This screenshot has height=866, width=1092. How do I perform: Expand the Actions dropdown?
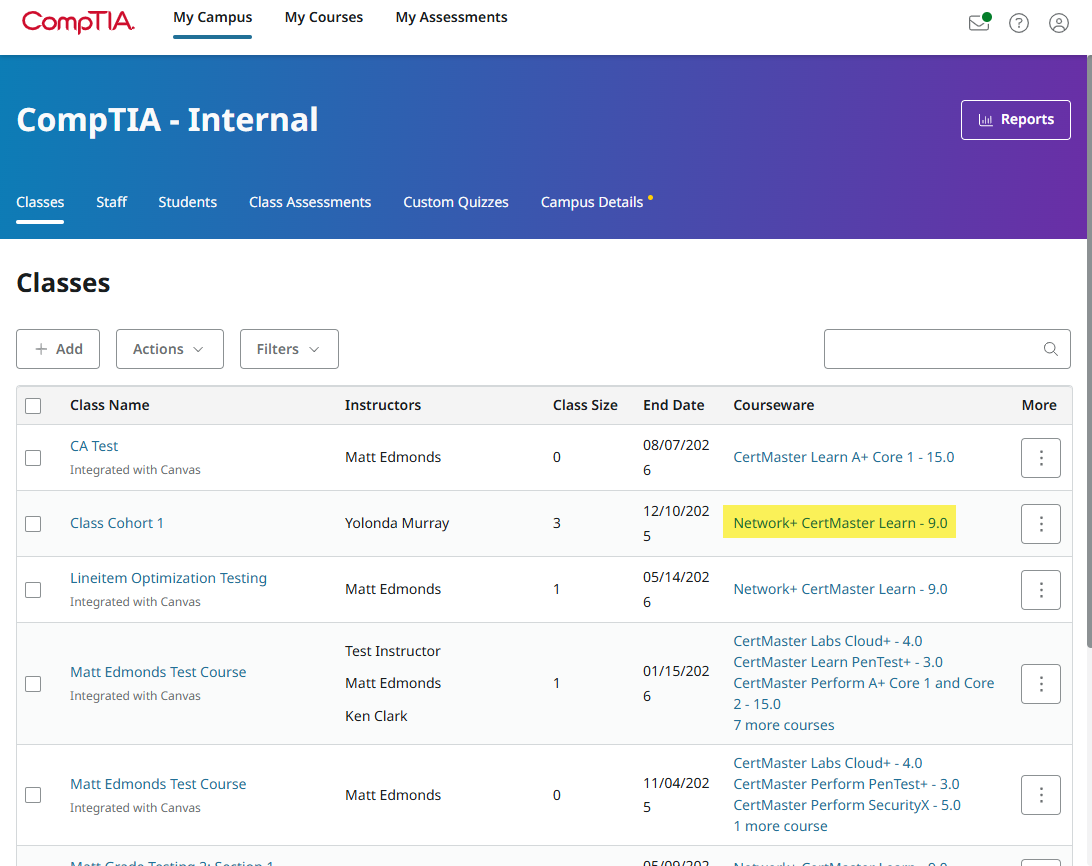coord(169,349)
